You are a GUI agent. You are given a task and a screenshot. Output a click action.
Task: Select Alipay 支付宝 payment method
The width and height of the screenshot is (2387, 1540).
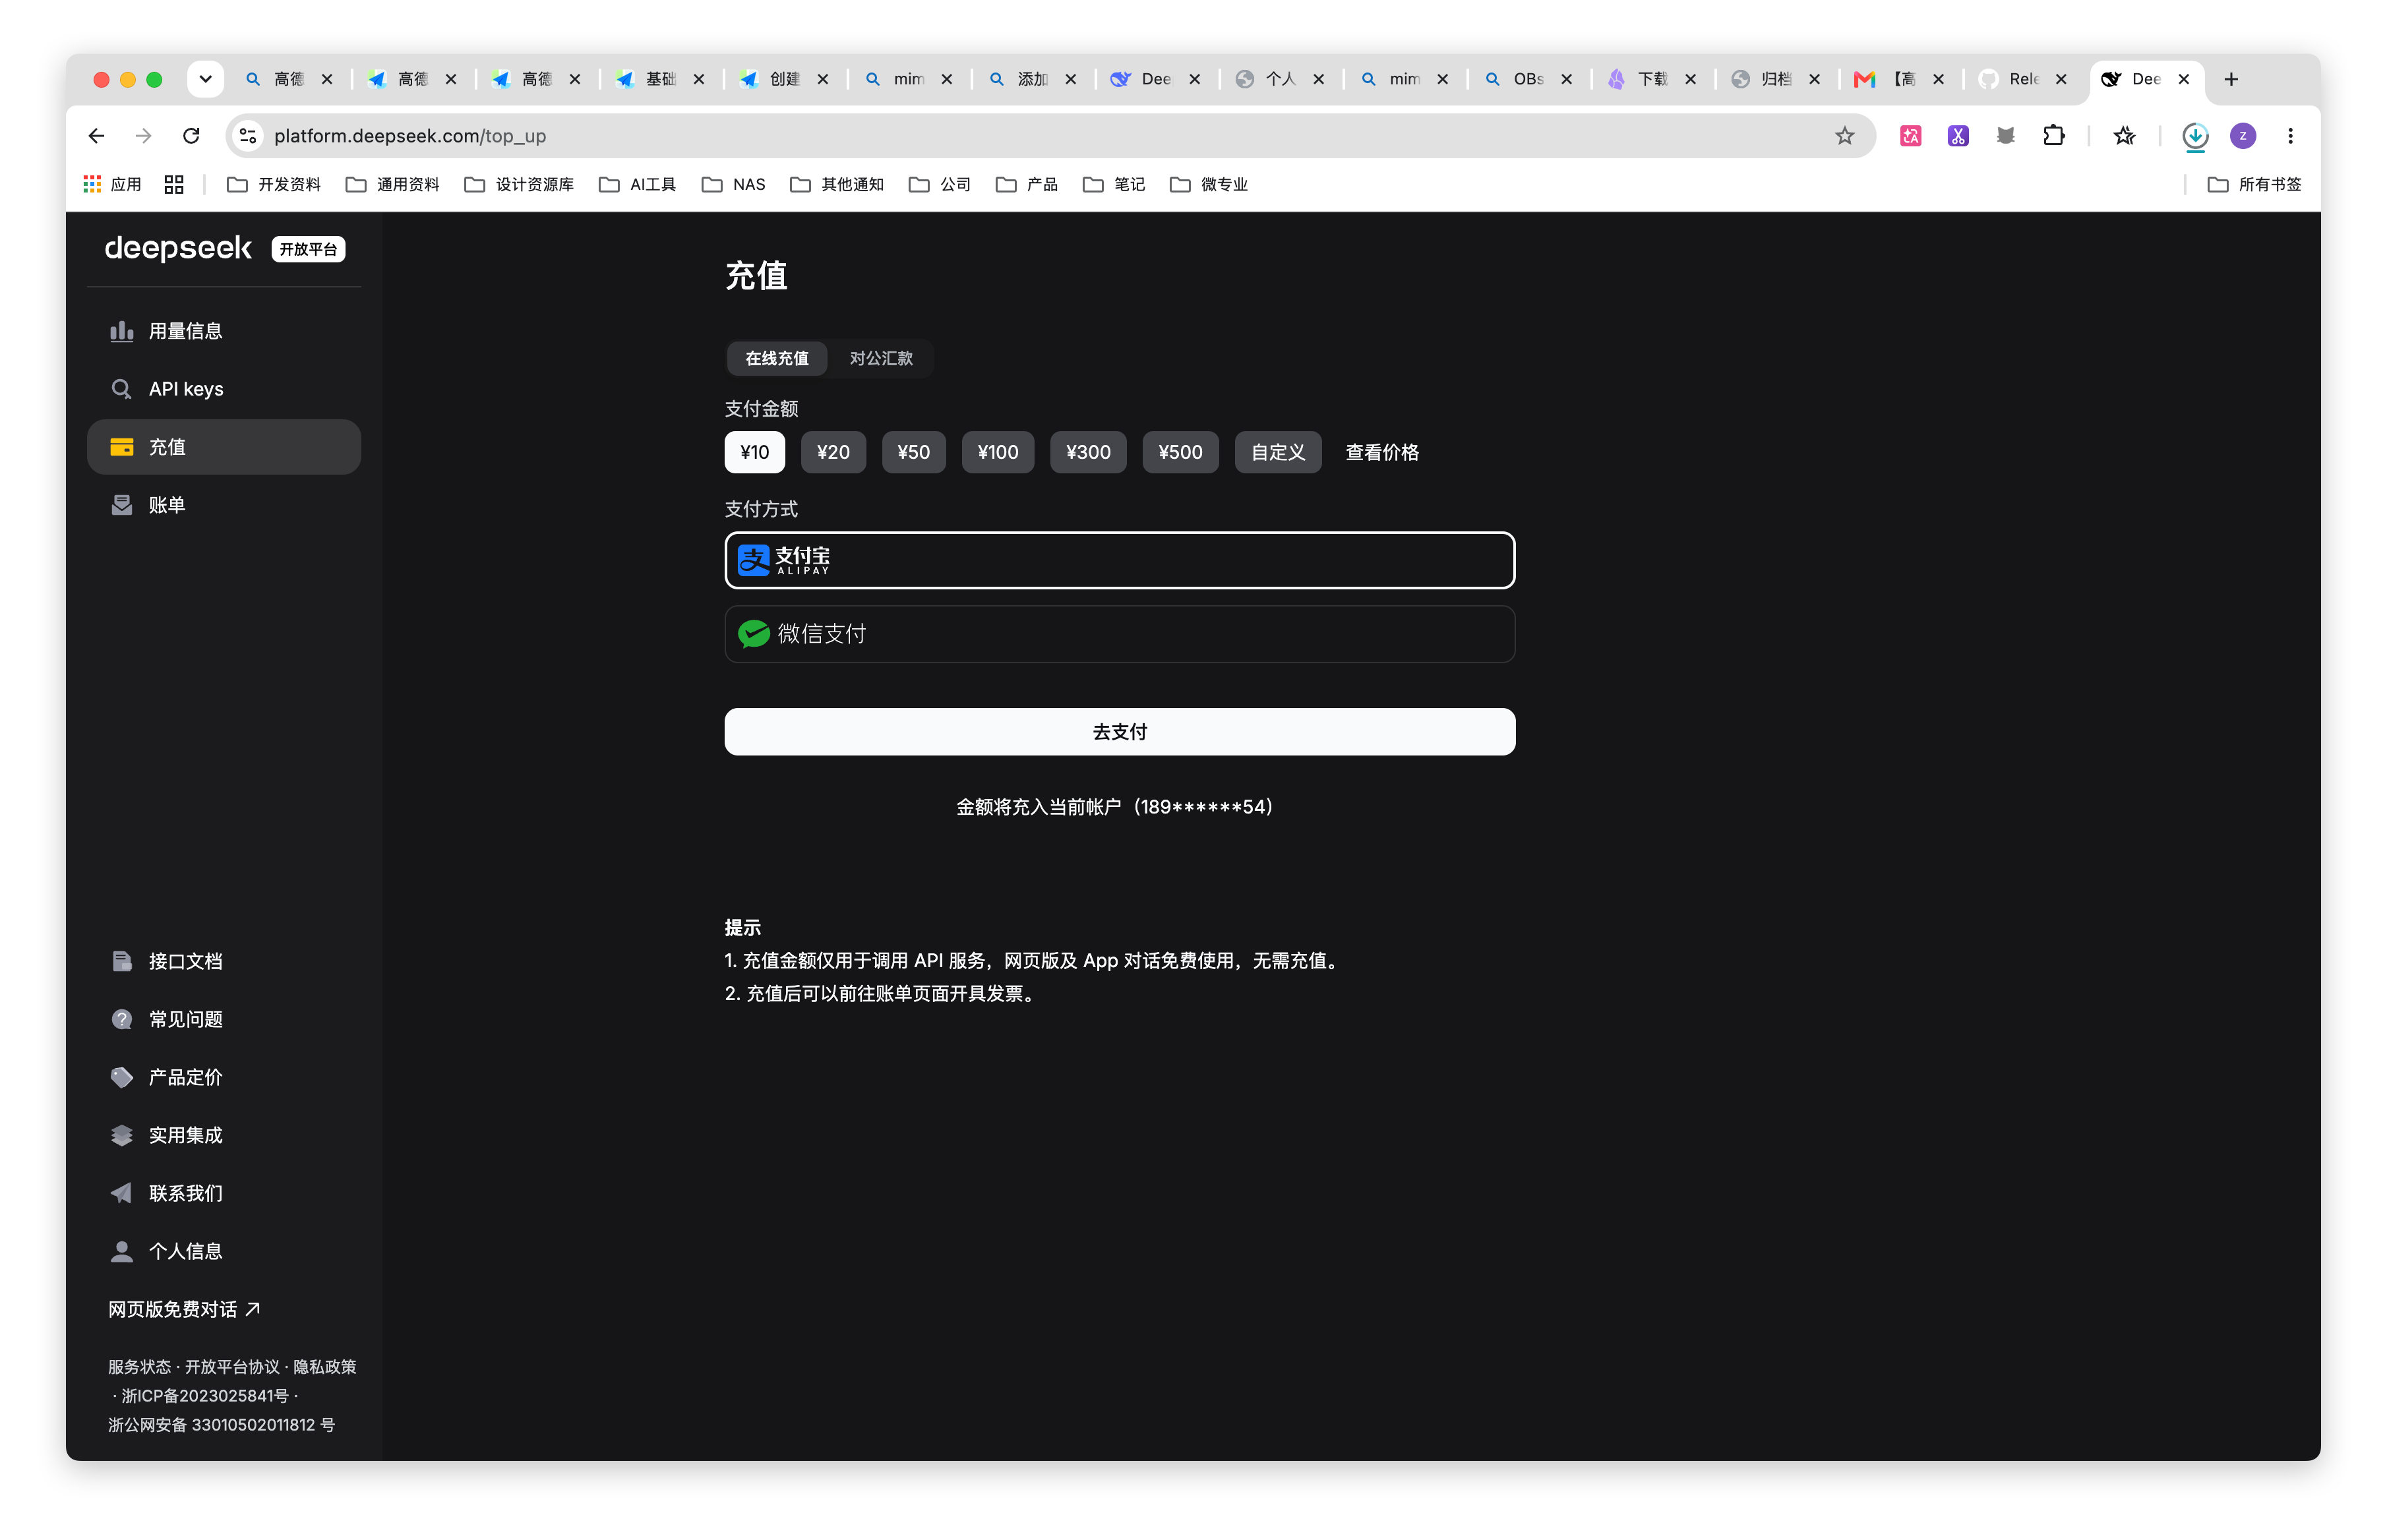click(x=1119, y=560)
